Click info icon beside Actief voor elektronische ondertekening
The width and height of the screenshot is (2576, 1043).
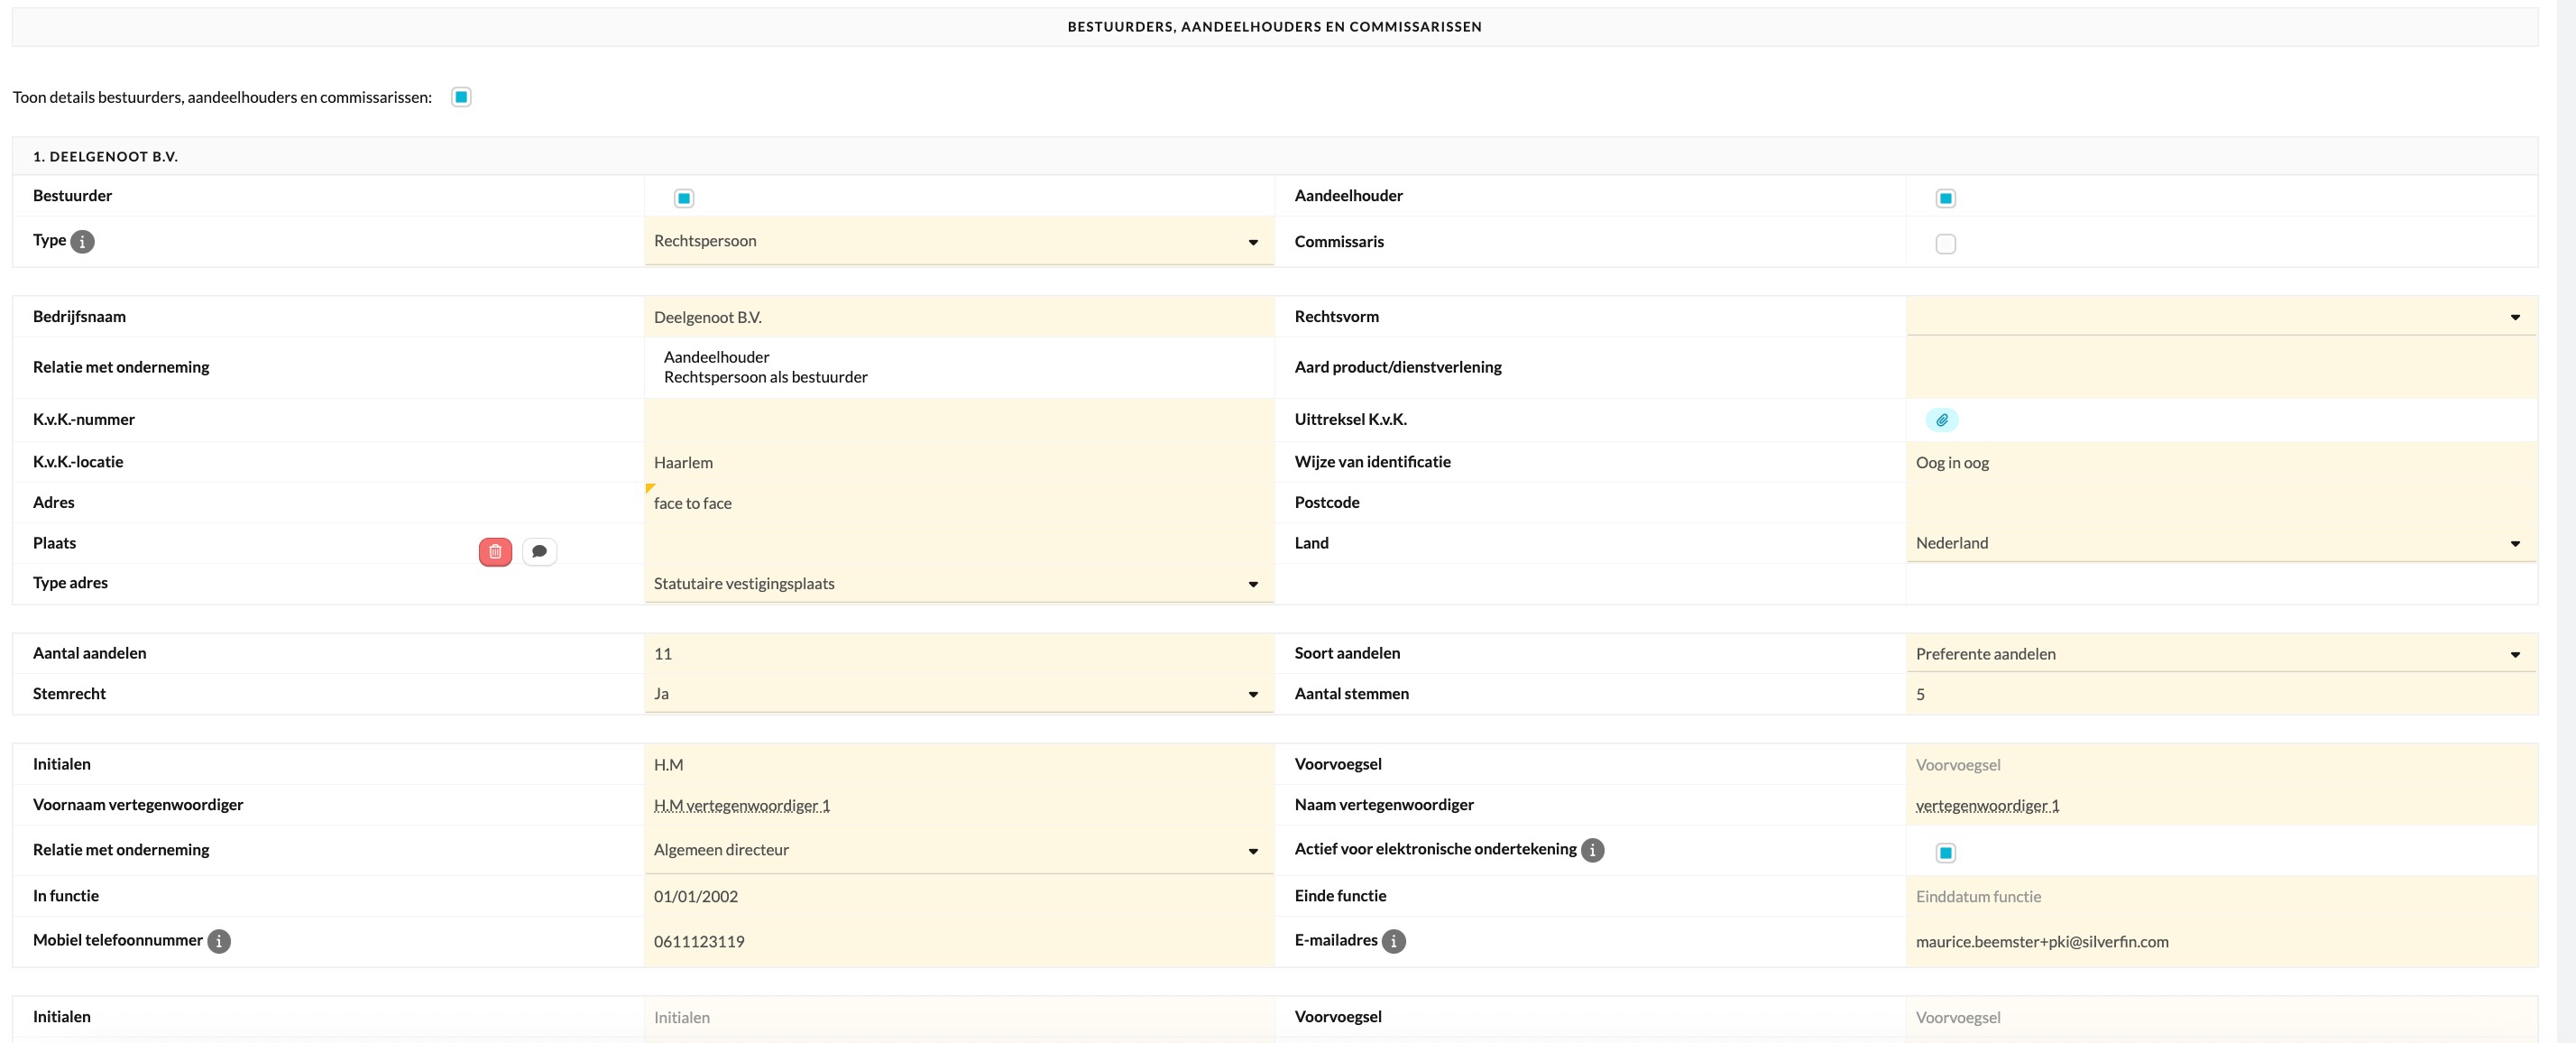(1592, 850)
